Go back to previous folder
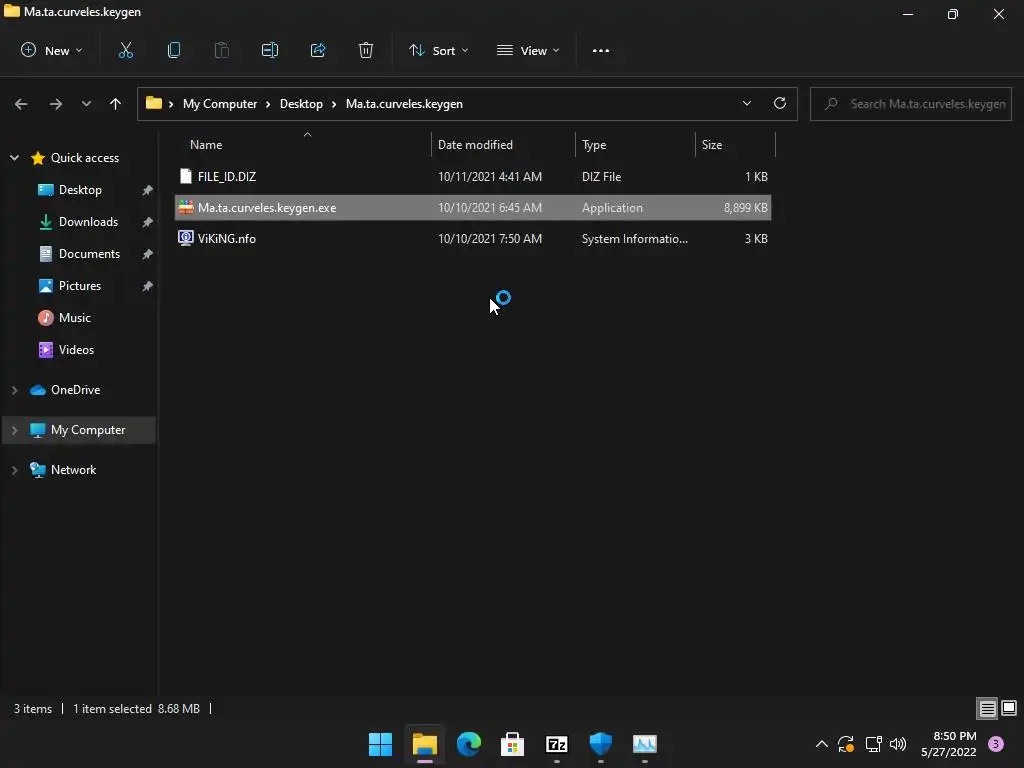 tap(21, 104)
